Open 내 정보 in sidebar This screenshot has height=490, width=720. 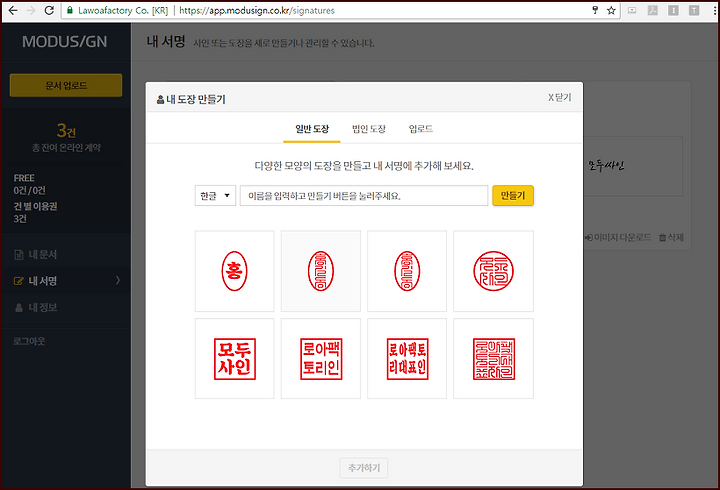(43, 307)
